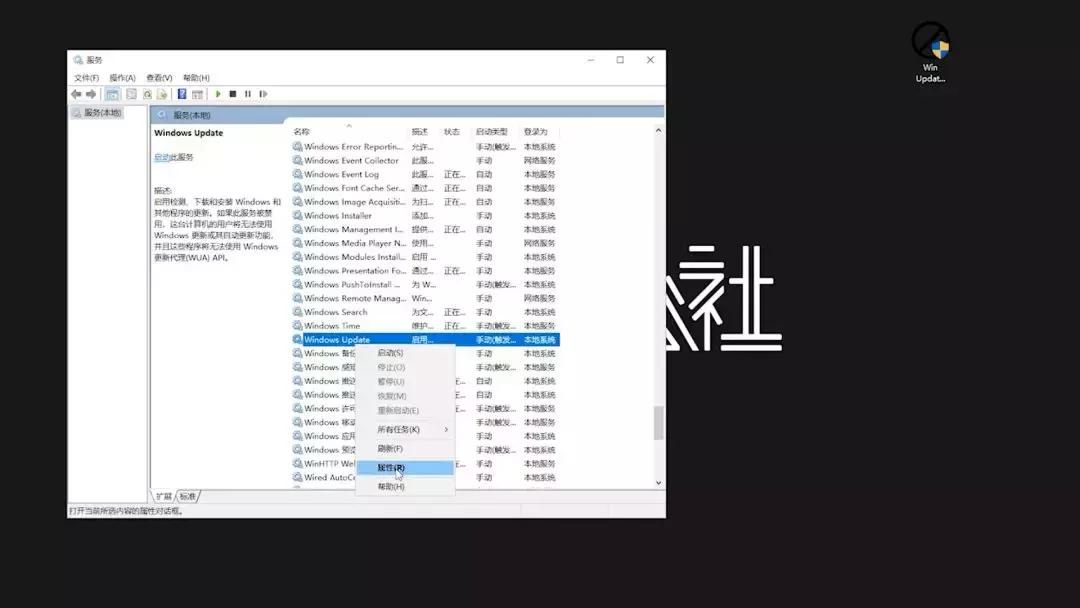Select 服务(本地) in the left tree
This screenshot has height=608, width=1080.
click(x=102, y=112)
